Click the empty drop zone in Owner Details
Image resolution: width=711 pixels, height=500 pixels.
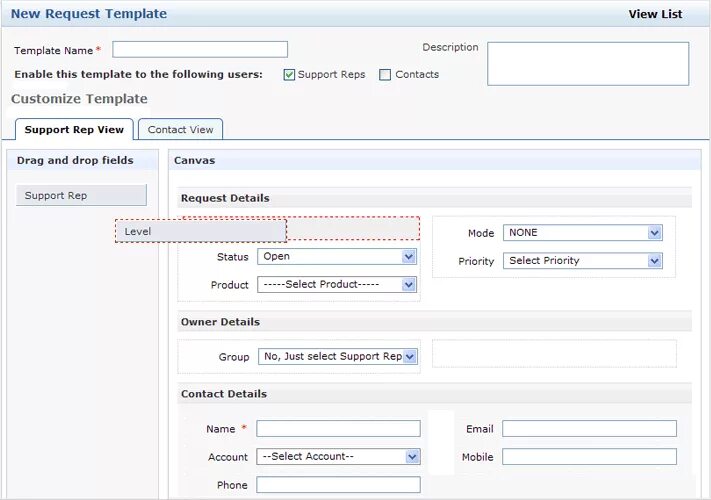554,354
